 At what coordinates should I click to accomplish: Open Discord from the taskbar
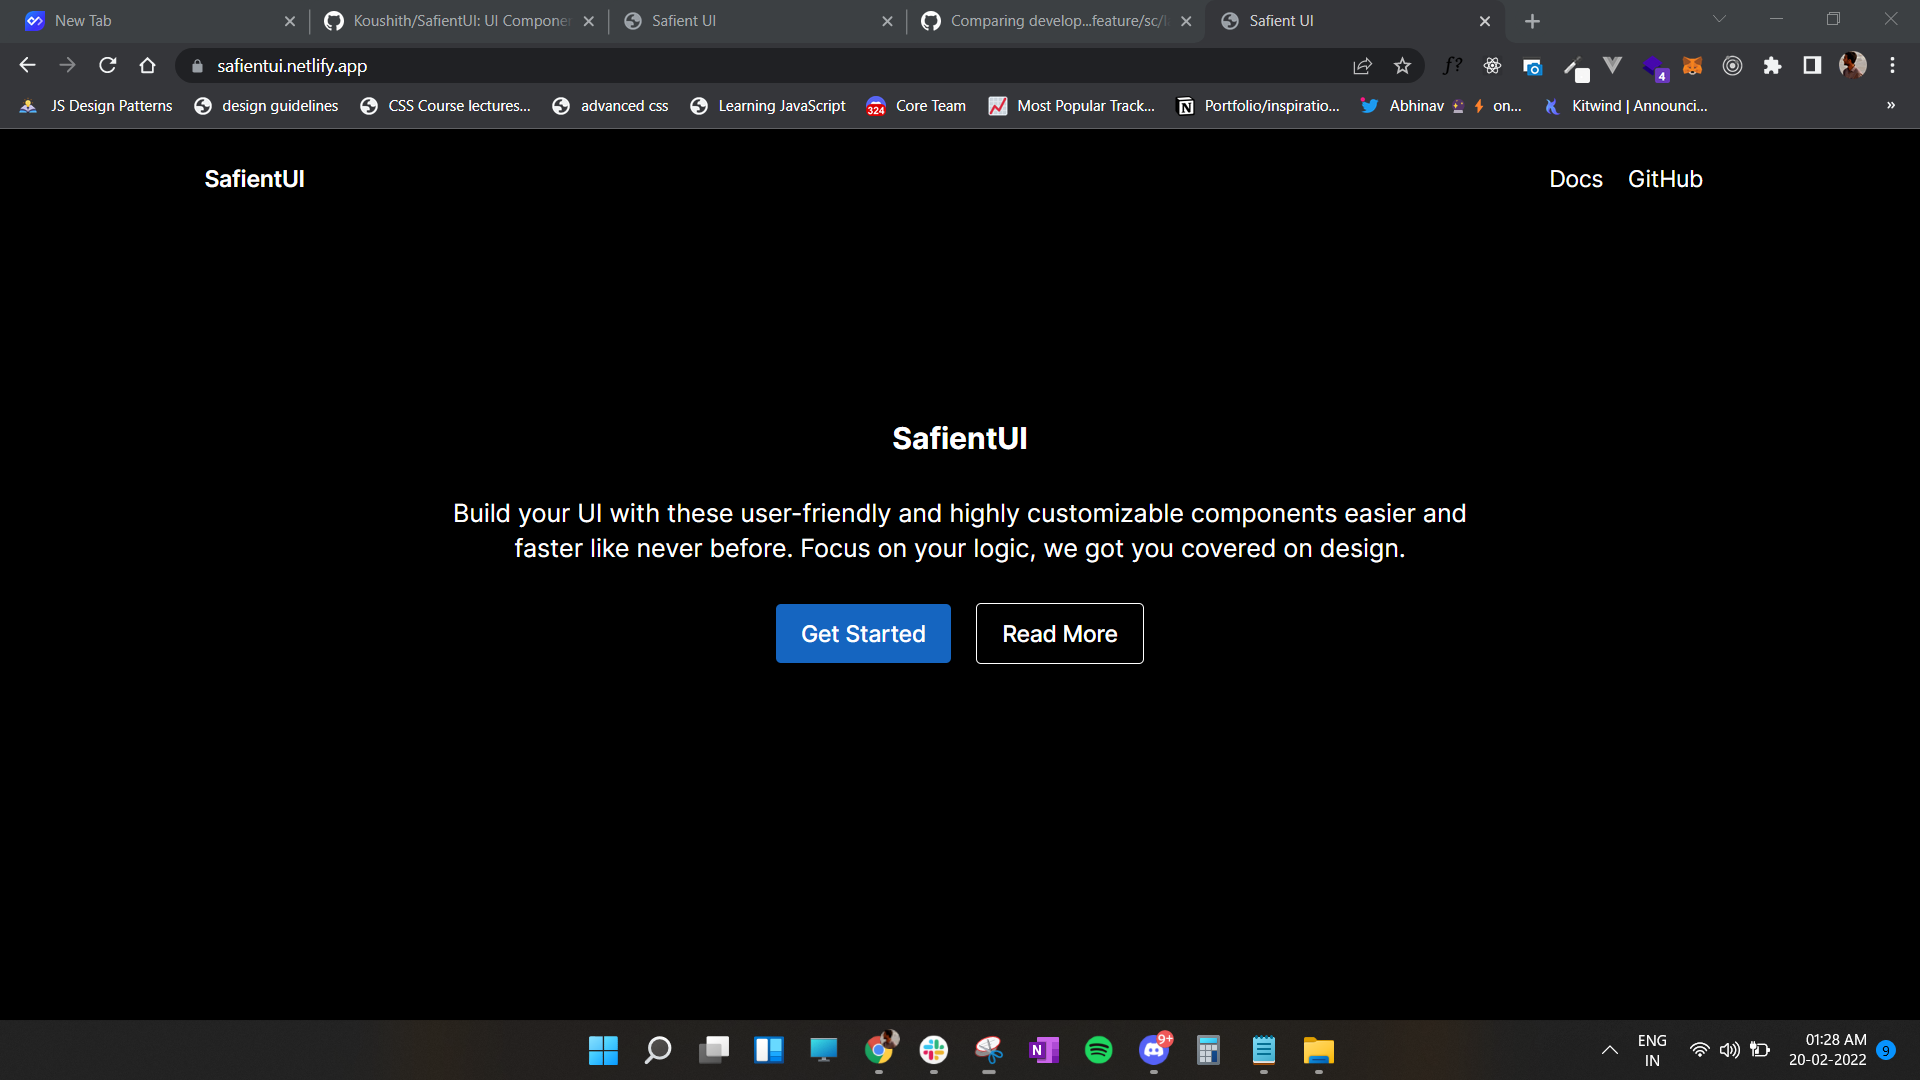click(x=1152, y=1051)
